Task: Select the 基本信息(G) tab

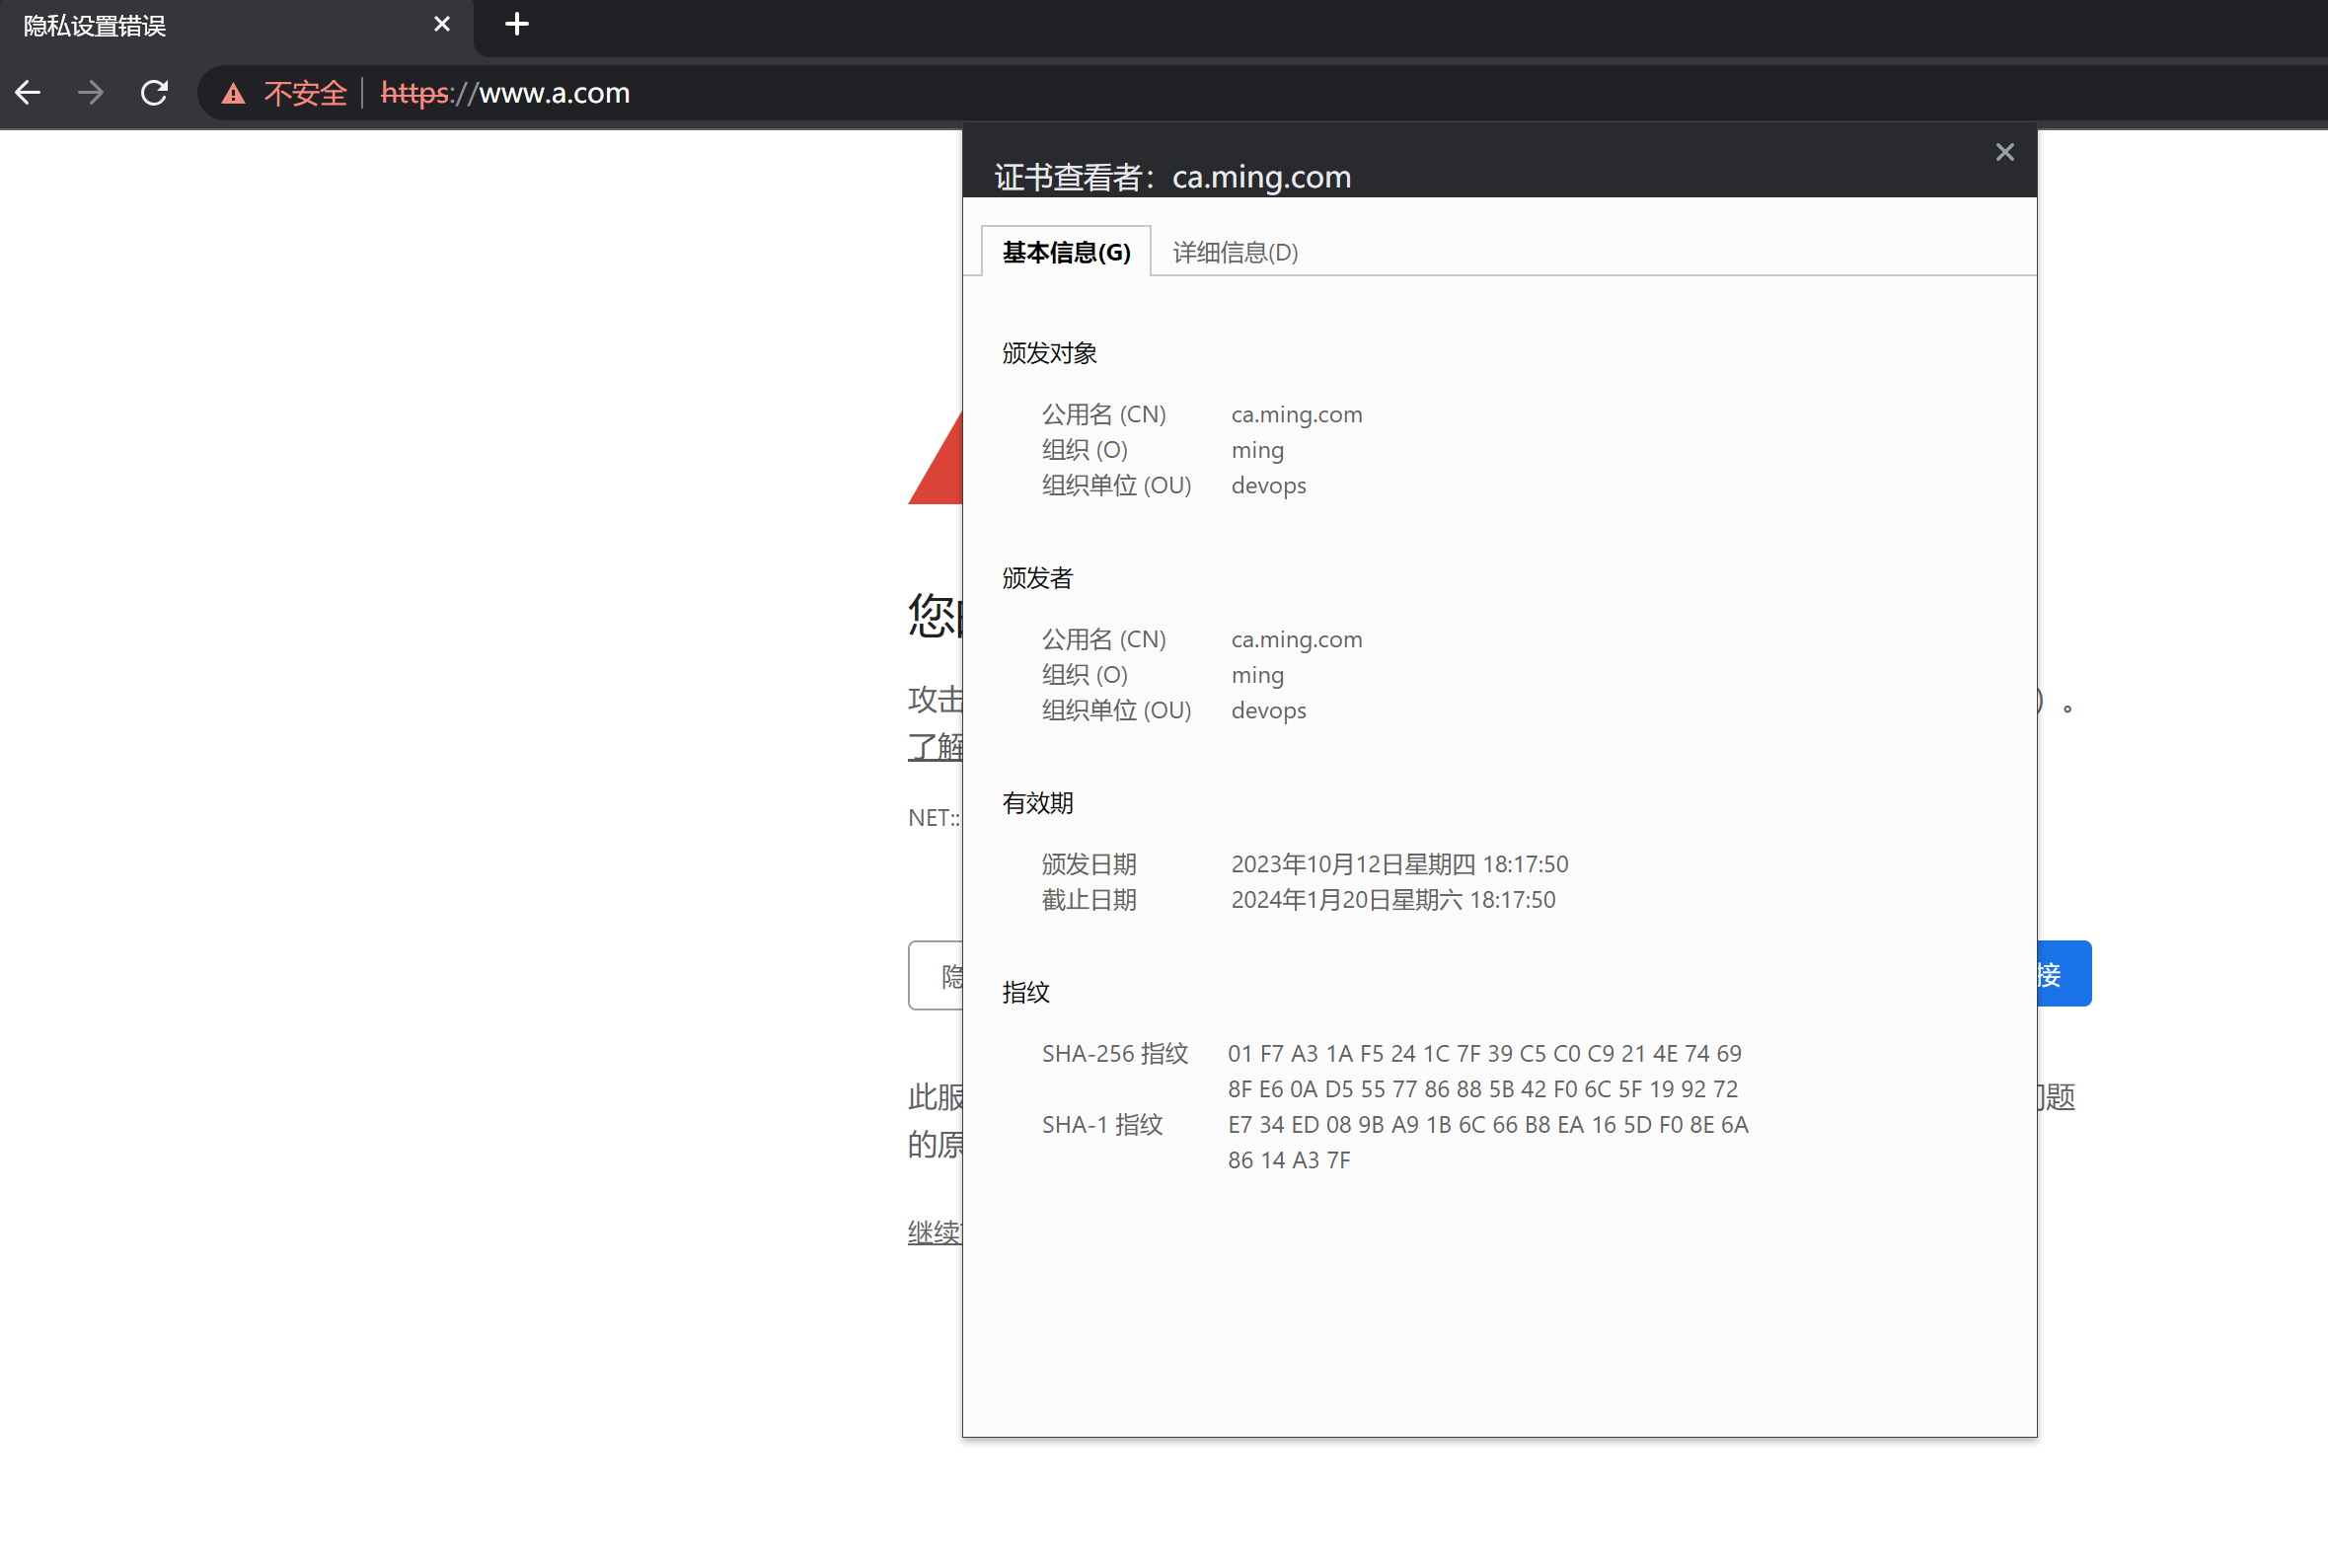Action: [1066, 252]
